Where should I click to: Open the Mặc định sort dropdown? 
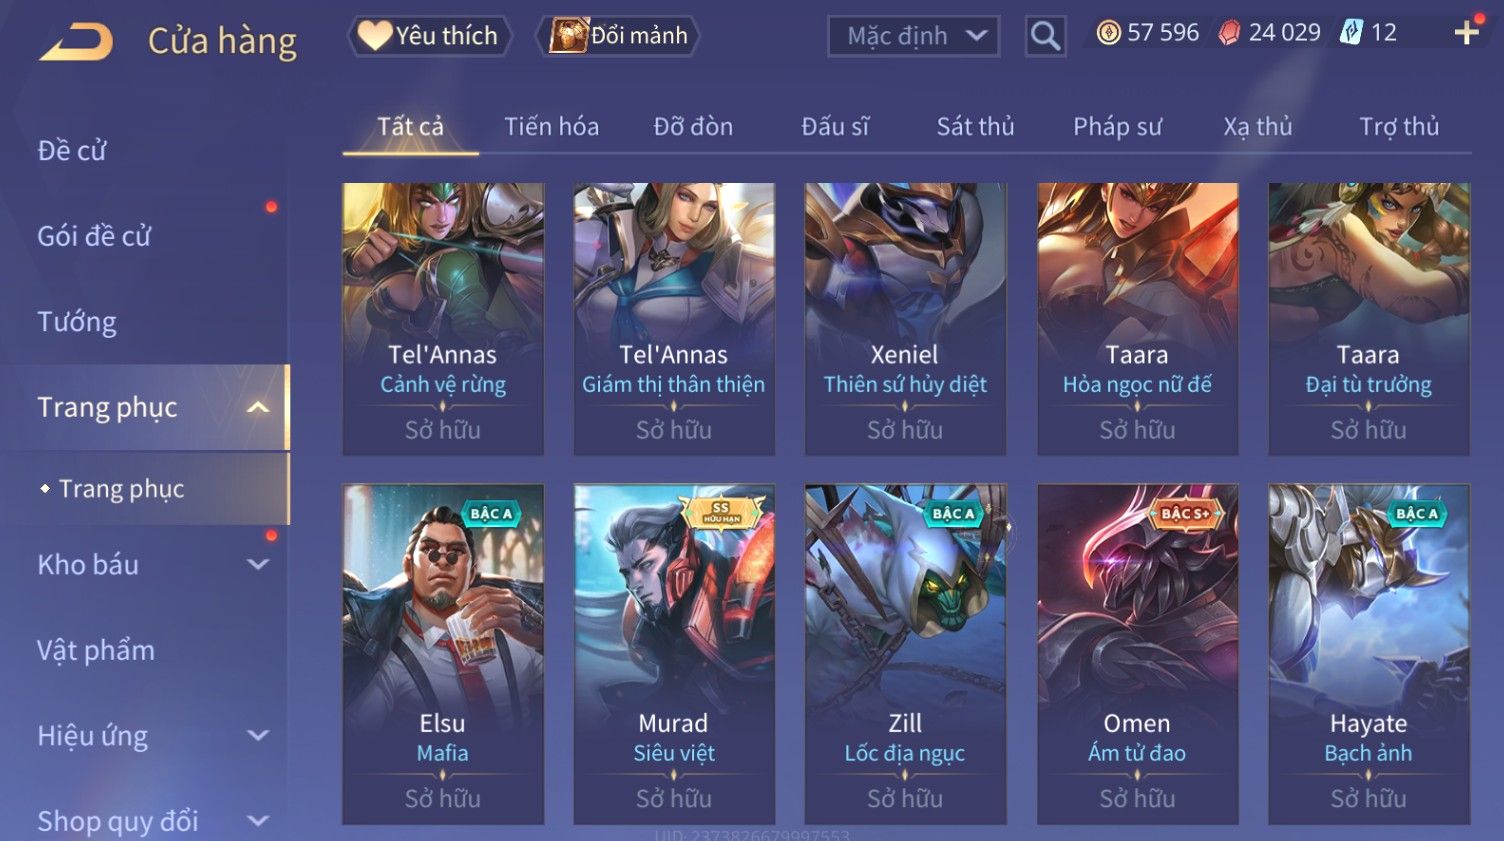(913, 36)
